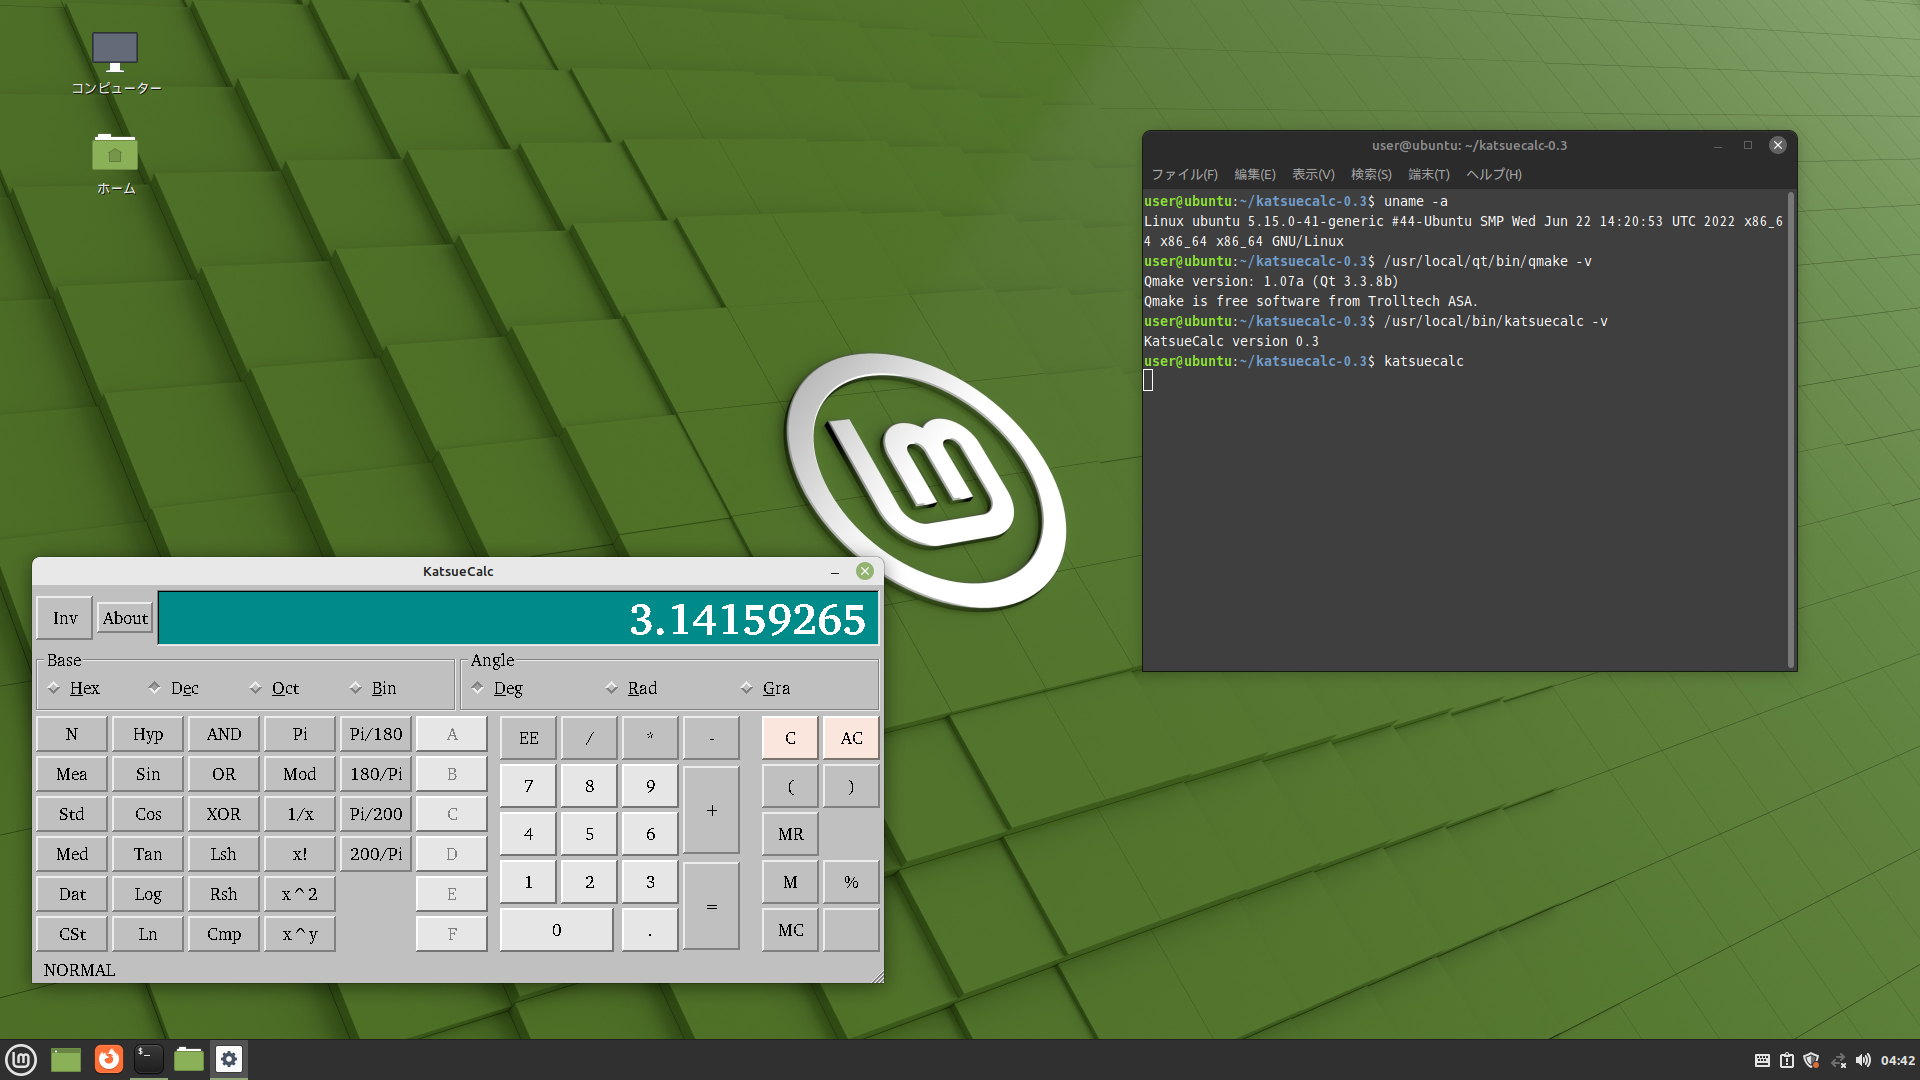The image size is (1920, 1080).
Task: Minimize the KatsueCalc window
Action: pyautogui.click(x=835, y=571)
